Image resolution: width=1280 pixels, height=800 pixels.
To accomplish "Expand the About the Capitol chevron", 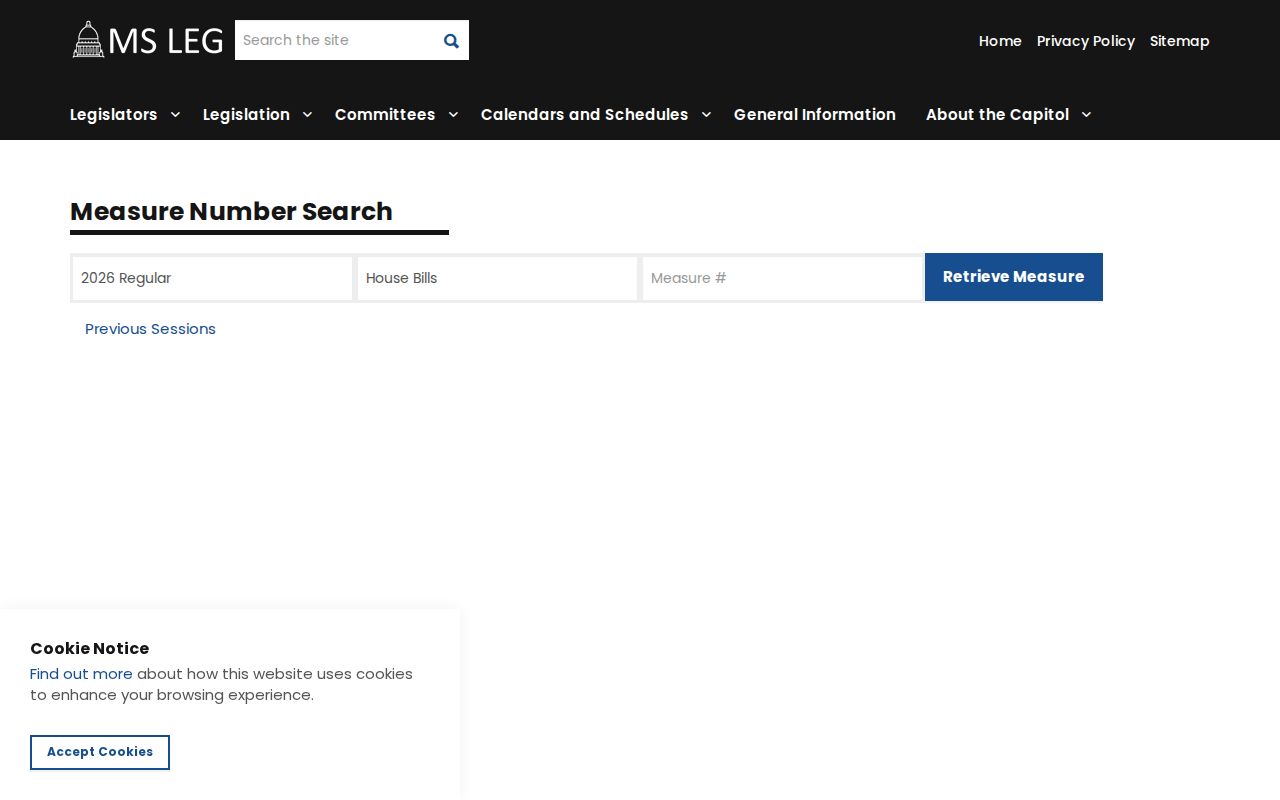I will tap(1086, 114).
